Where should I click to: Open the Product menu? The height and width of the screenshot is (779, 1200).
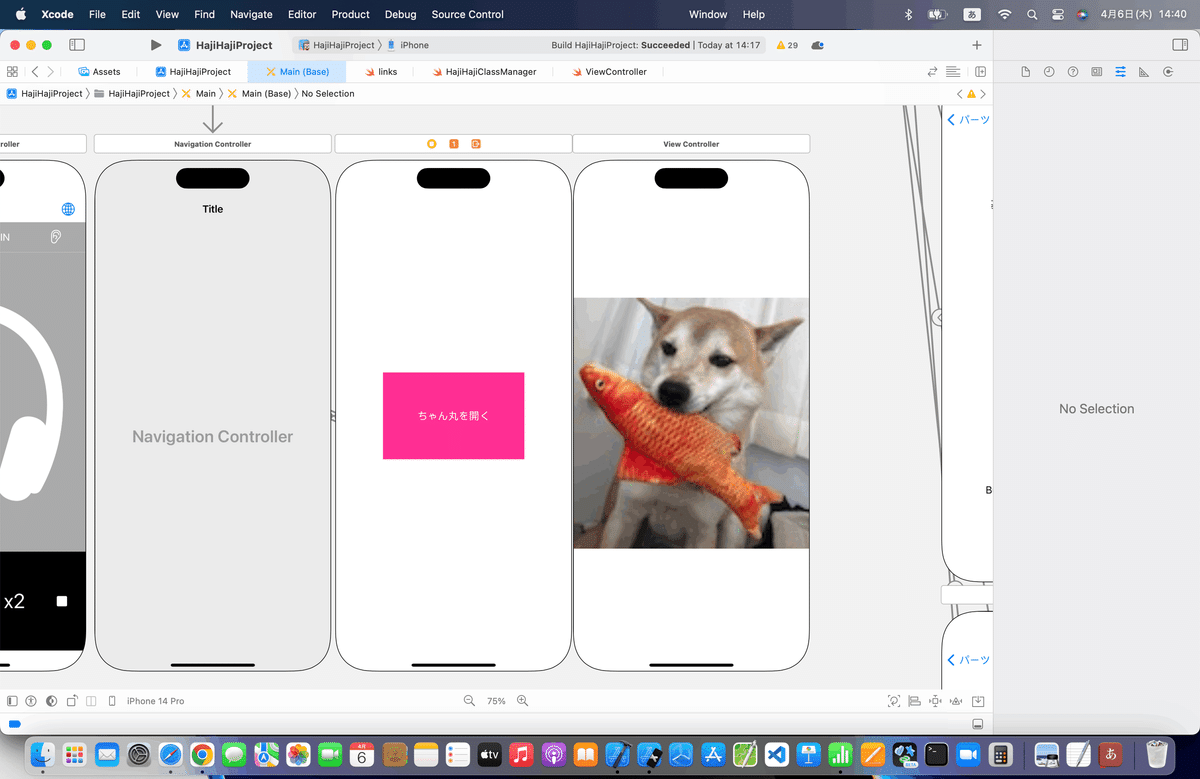[x=350, y=14]
